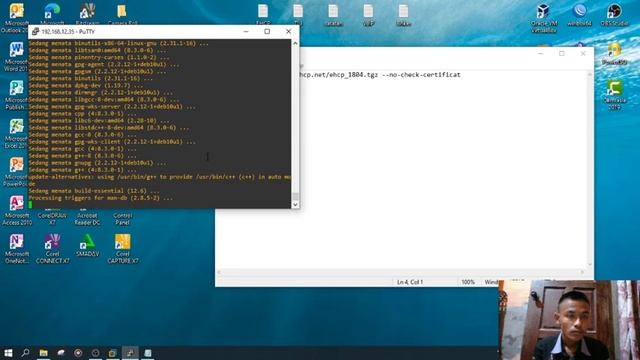Click Notepad 100% zoom status

(x=468, y=282)
